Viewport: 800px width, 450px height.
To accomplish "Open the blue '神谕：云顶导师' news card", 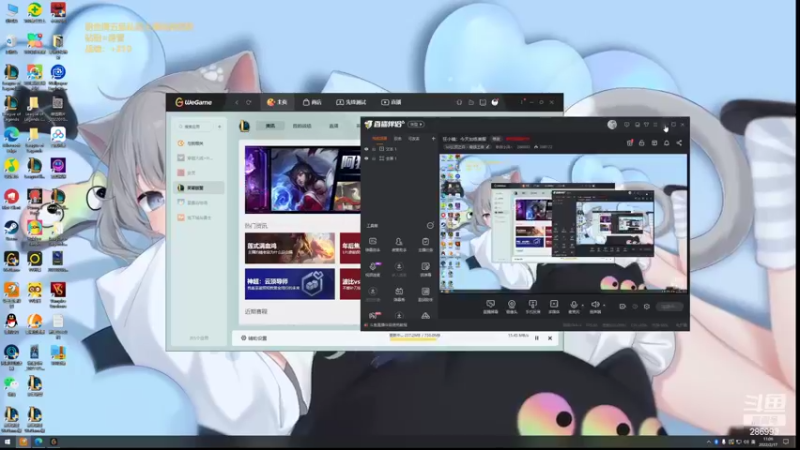I will pos(290,284).
